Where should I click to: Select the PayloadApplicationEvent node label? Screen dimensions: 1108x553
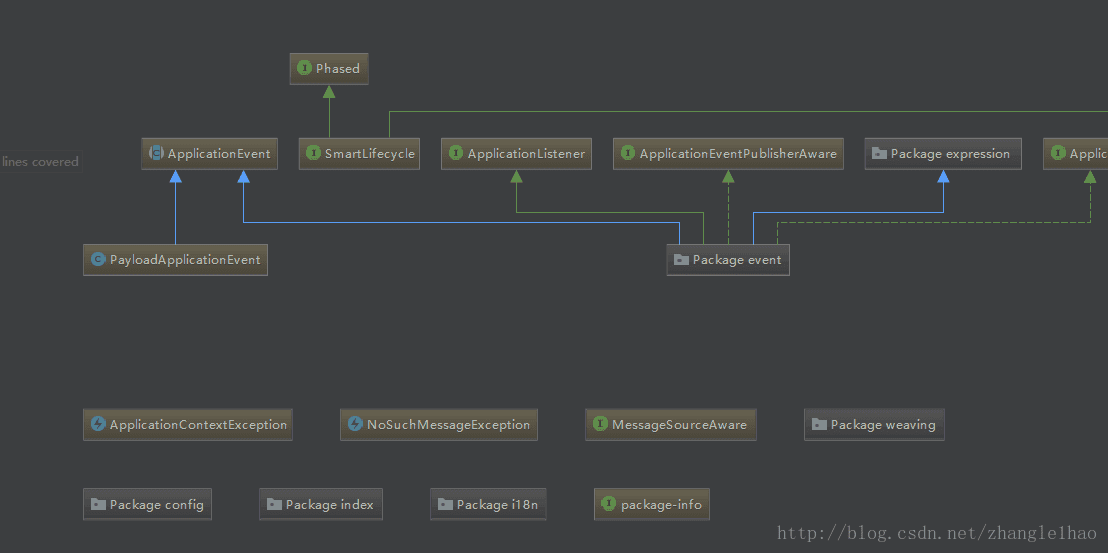coord(185,259)
